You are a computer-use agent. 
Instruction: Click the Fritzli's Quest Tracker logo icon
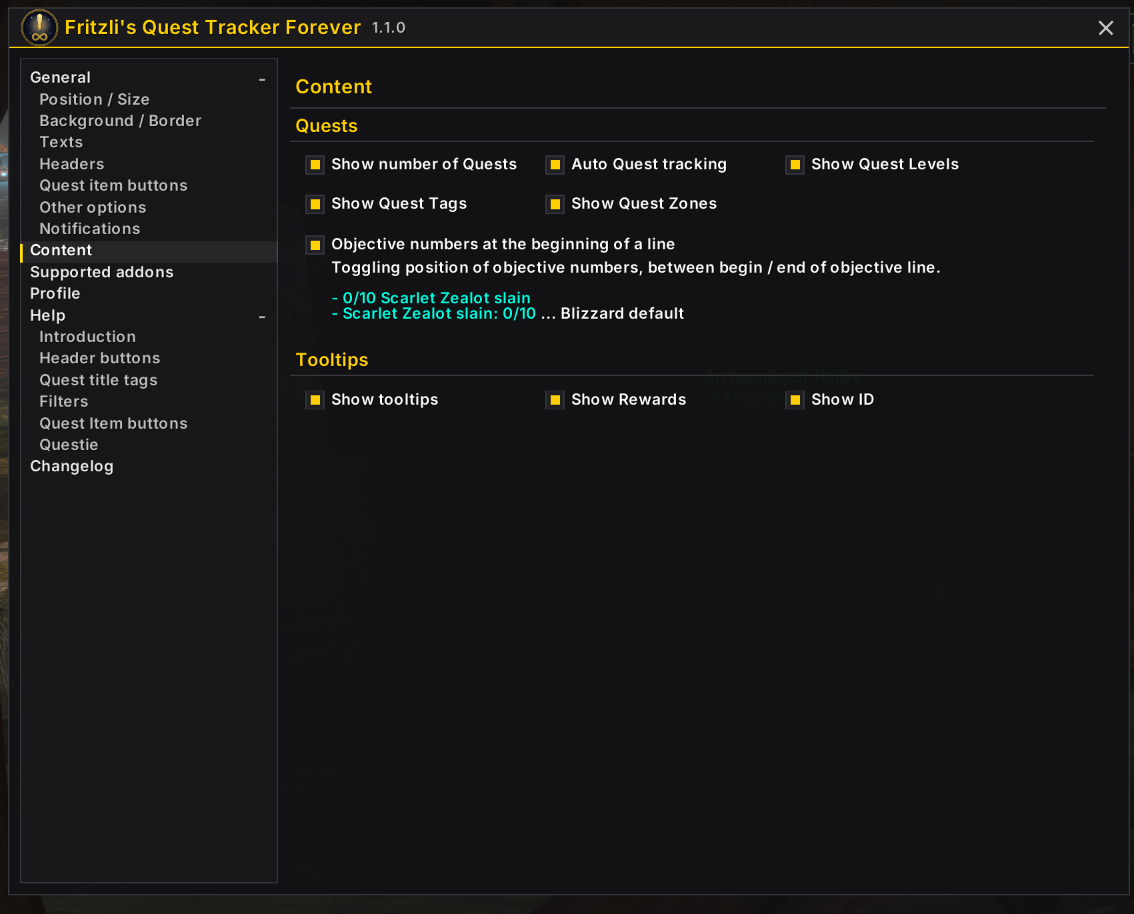pos(39,27)
